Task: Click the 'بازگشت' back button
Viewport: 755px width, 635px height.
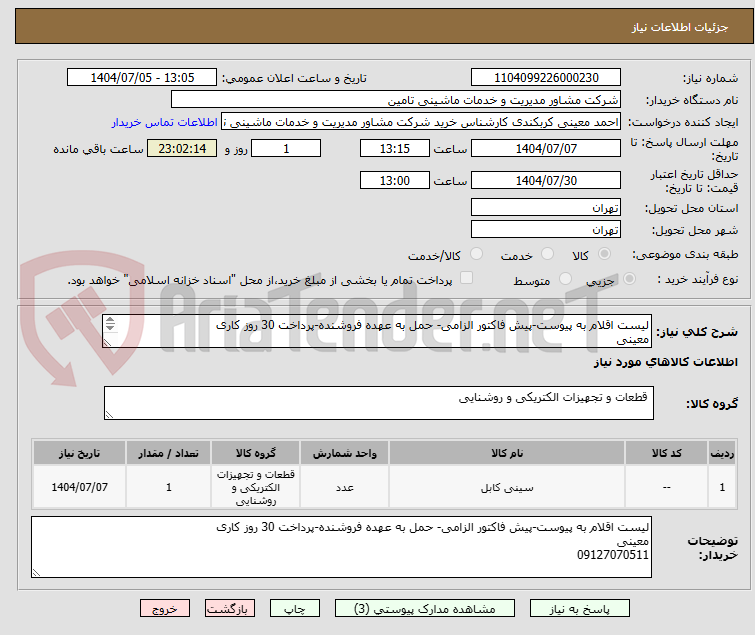Action: point(230,609)
